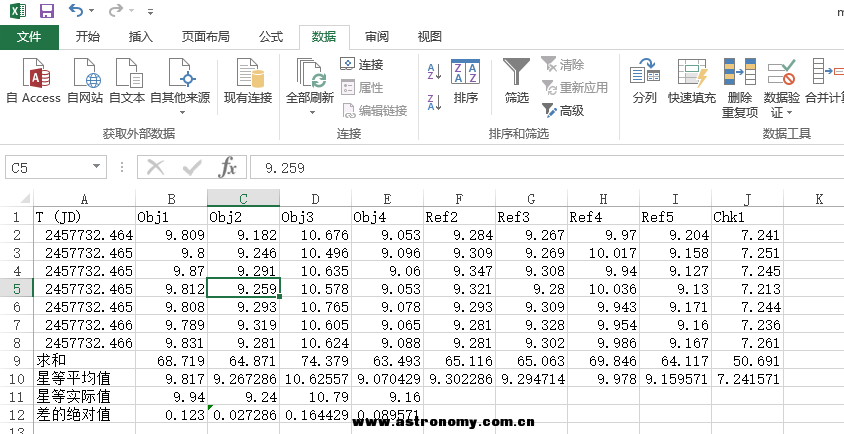This screenshot has height=434, width=844.
Task: Select row header 9
Action: point(16,360)
